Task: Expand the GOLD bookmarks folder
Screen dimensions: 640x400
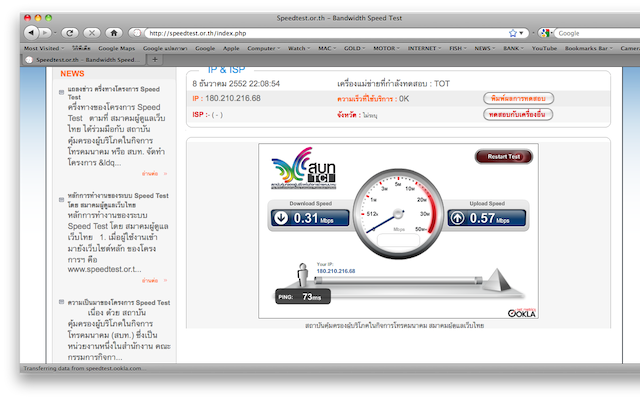Action: click(354, 48)
